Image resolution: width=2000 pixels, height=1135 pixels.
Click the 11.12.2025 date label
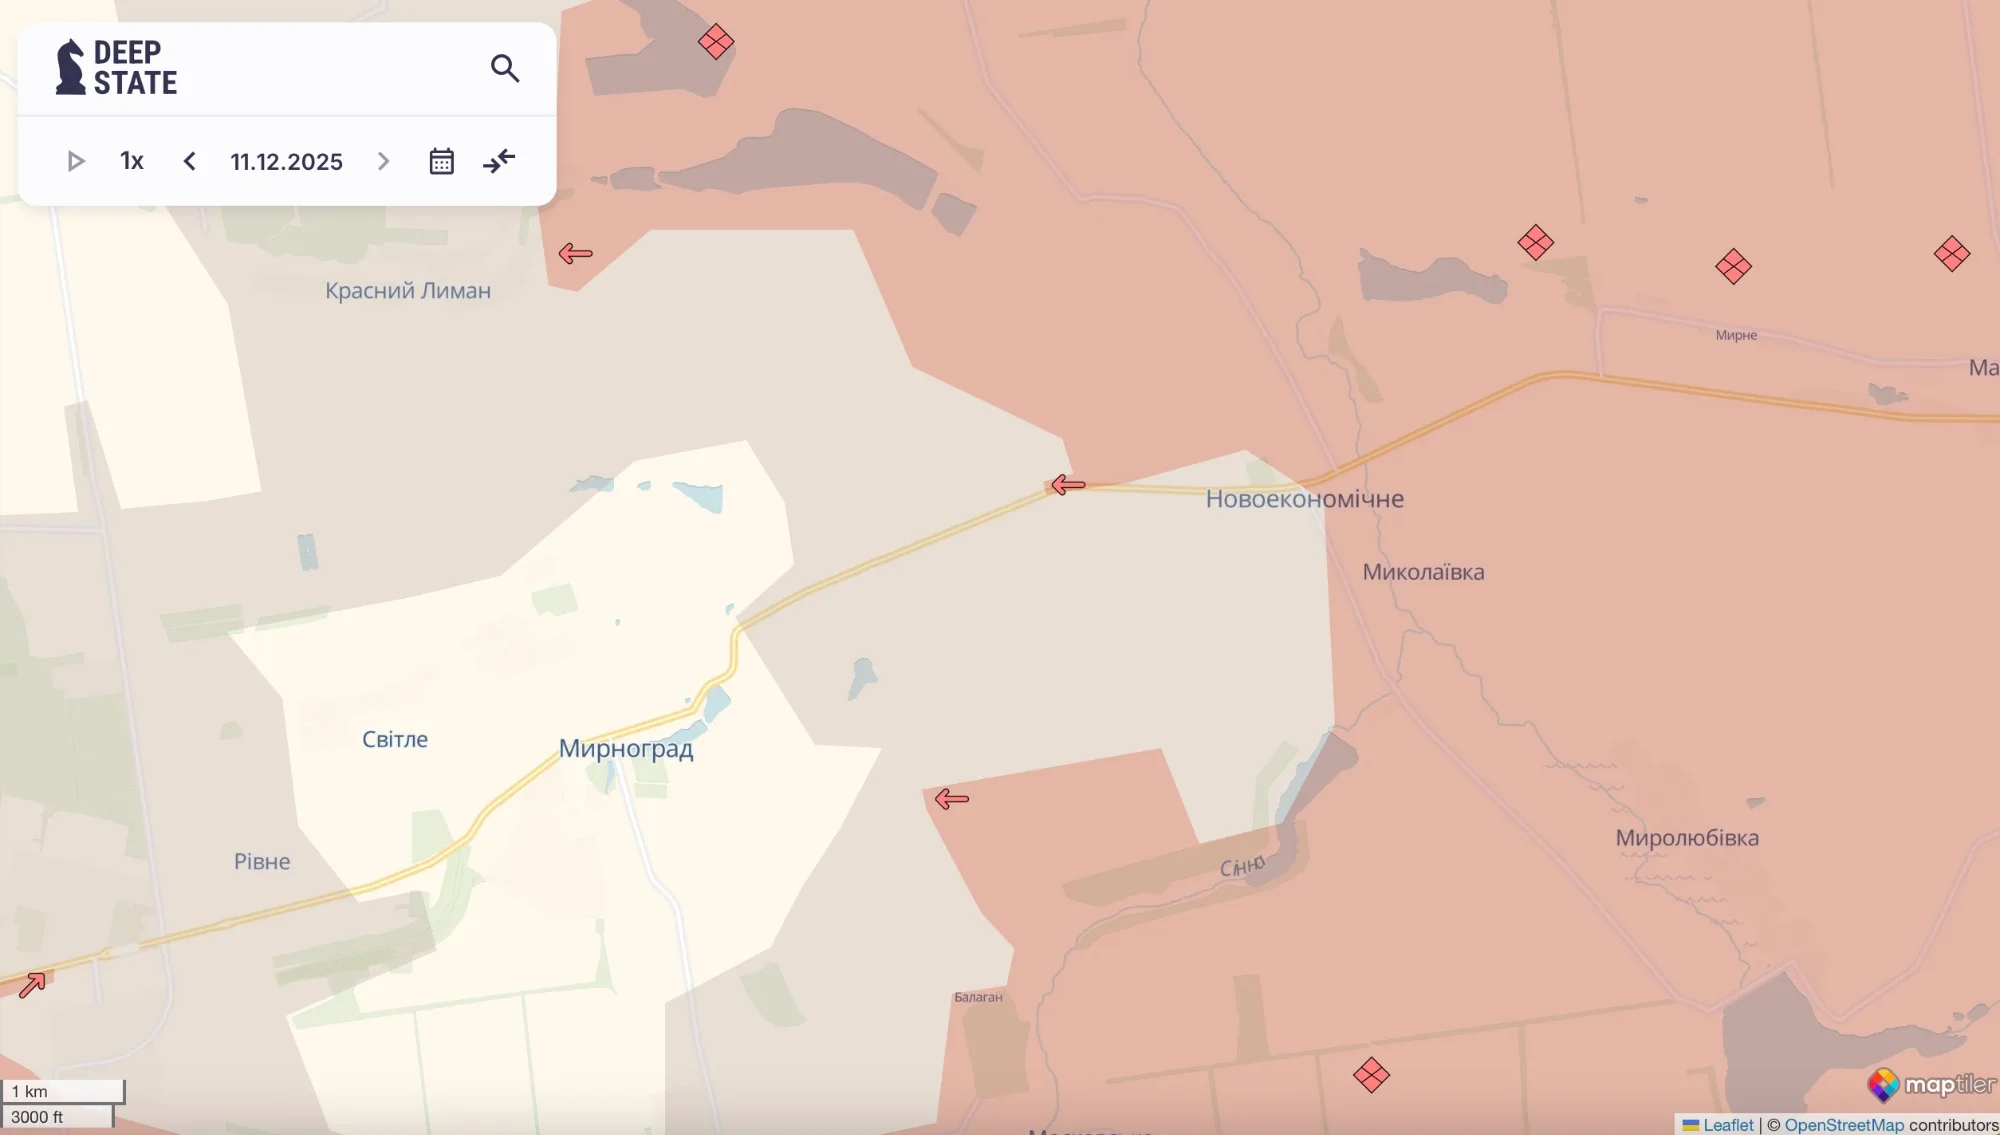286,161
